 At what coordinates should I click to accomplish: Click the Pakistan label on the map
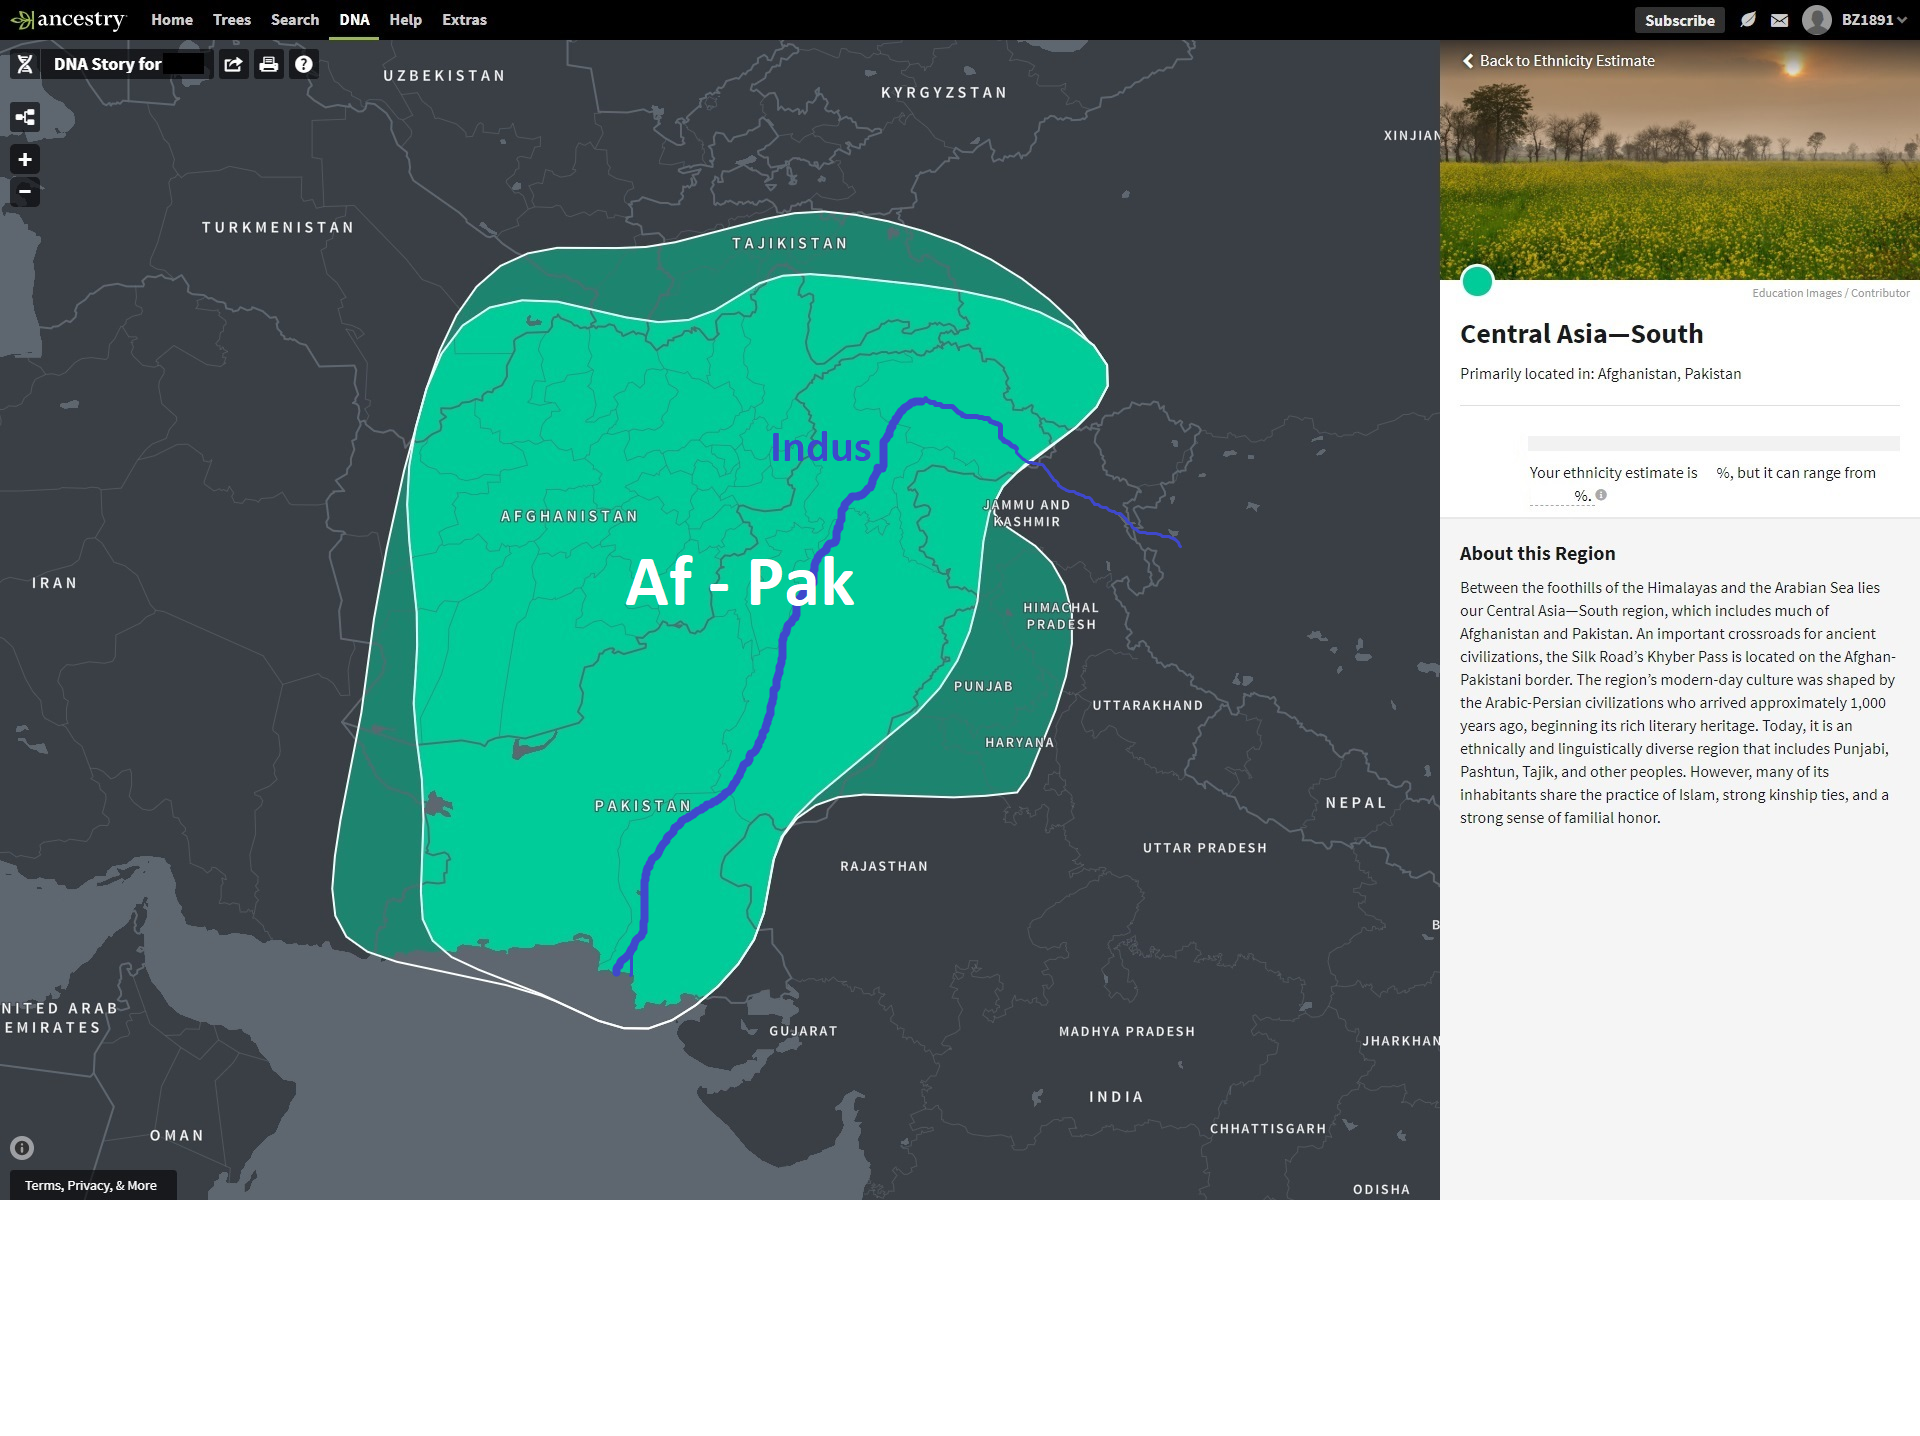point(643,806)
